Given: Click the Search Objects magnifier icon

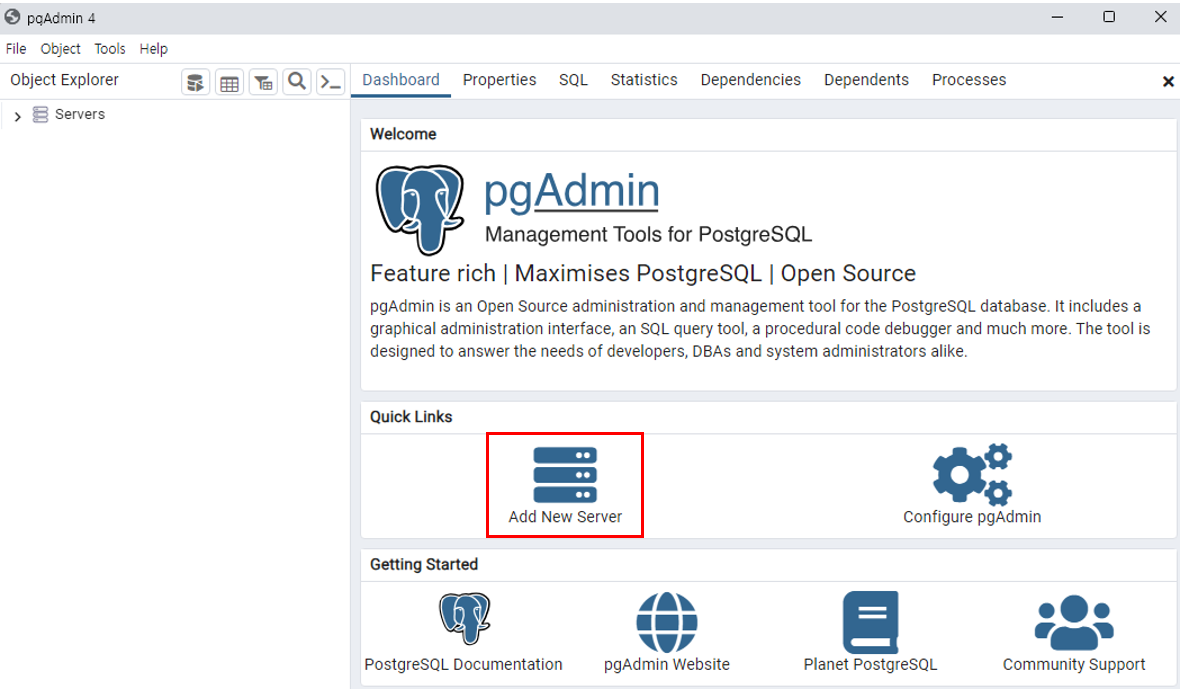Looking at the screenshot, I should [297, 81].
